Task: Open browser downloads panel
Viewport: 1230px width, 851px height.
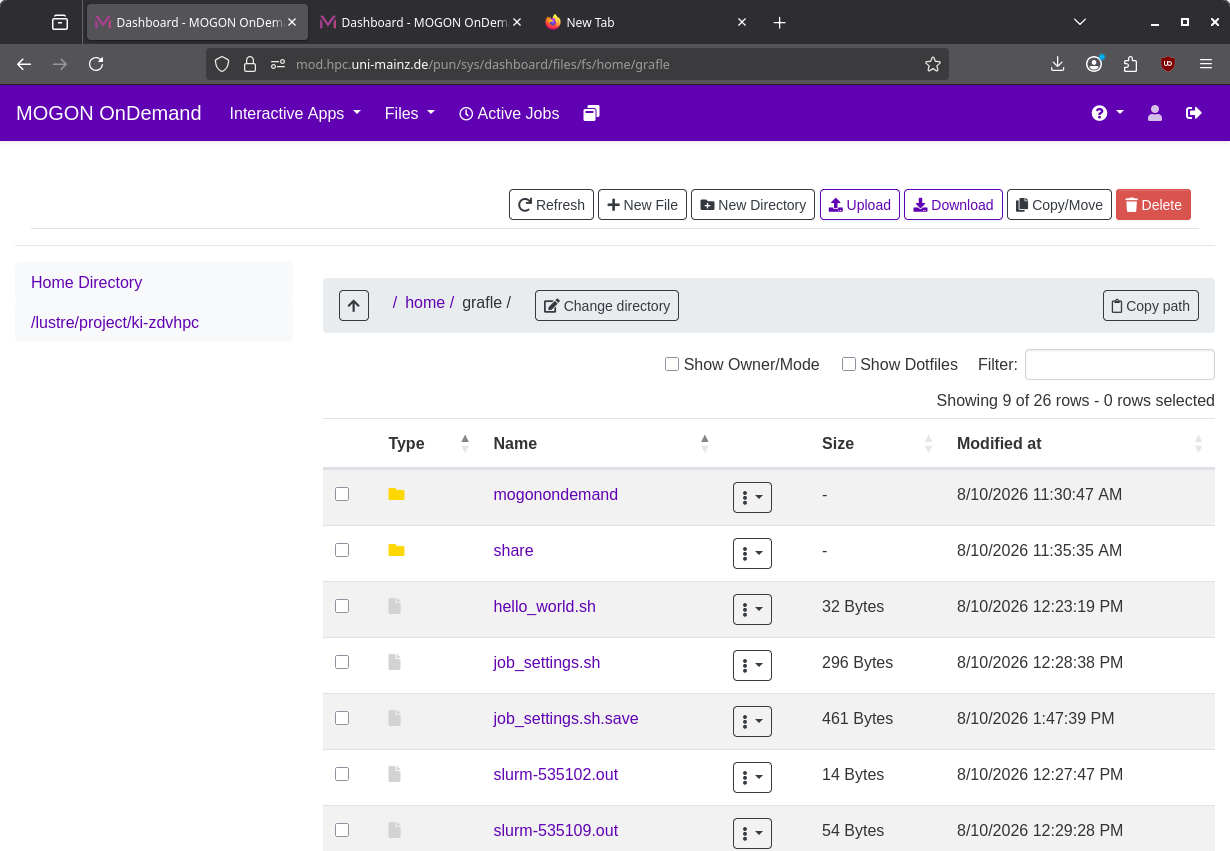Action: coord(1057,64)
